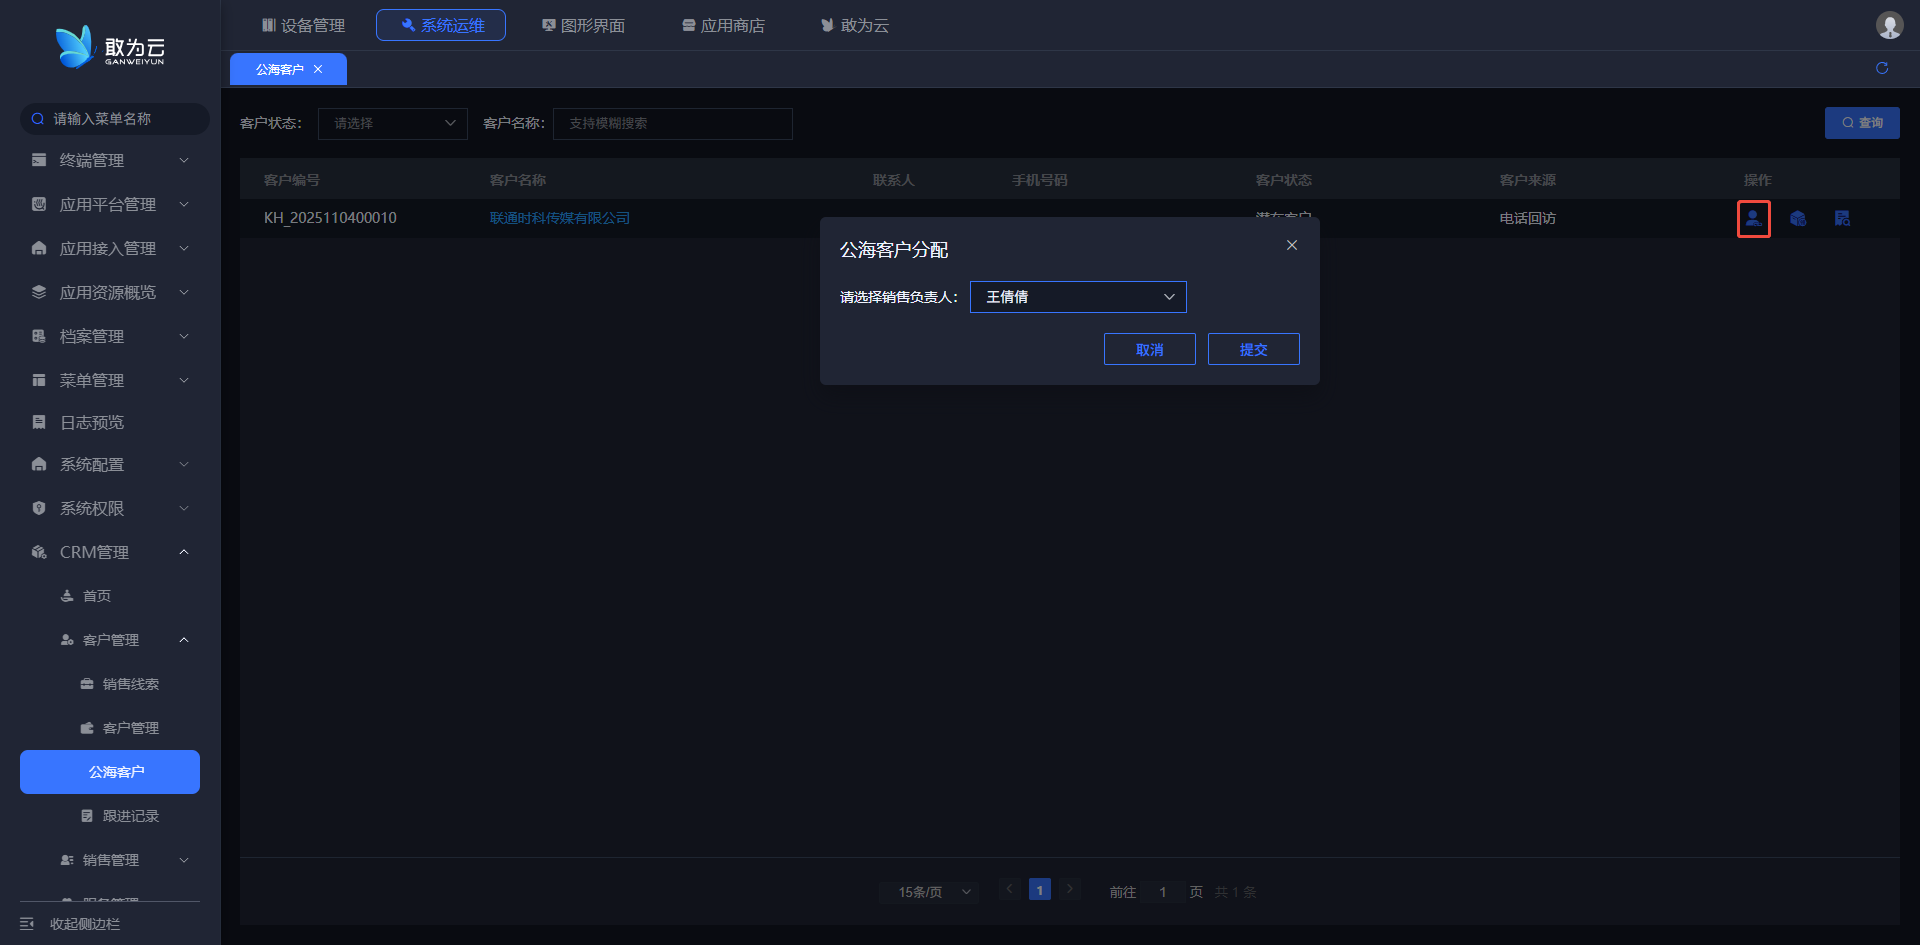
Task: Open 公海客户 in the sidebar
Action: click(x=110, y=772)
